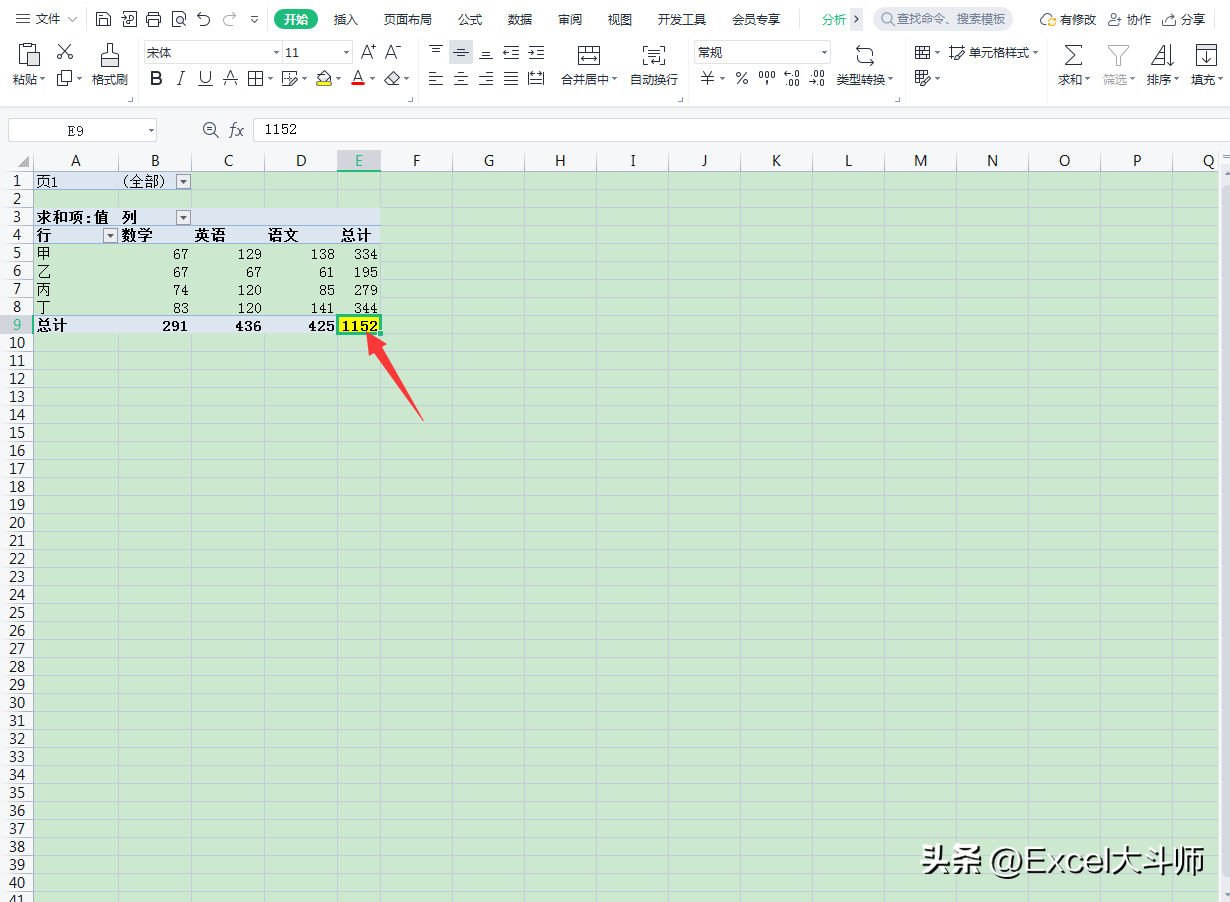This screenshot has height=902, width=1230.
Task: Toggle Italic formatting
Action: point(180,78)
